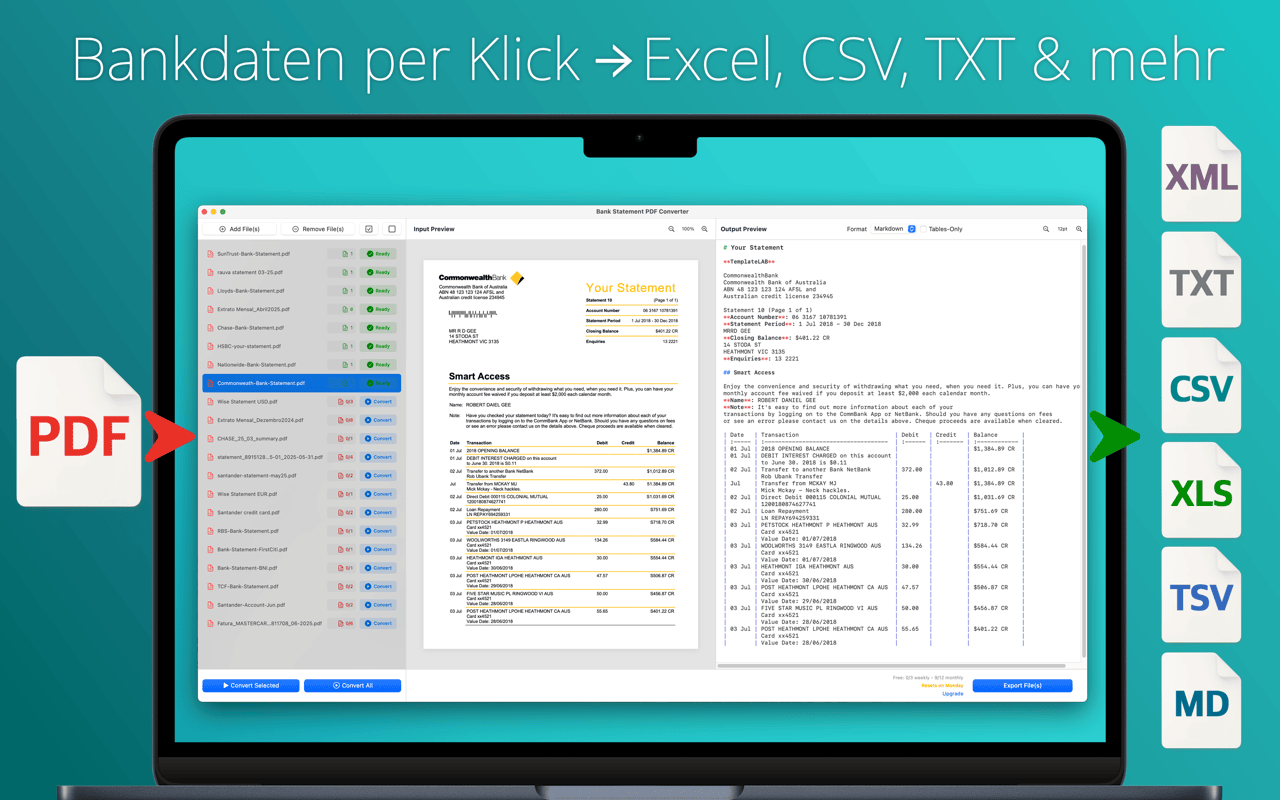This screenshot has height=800, width=1280.
Task: Click the Export File(s) button
Action: (1022, 686)
